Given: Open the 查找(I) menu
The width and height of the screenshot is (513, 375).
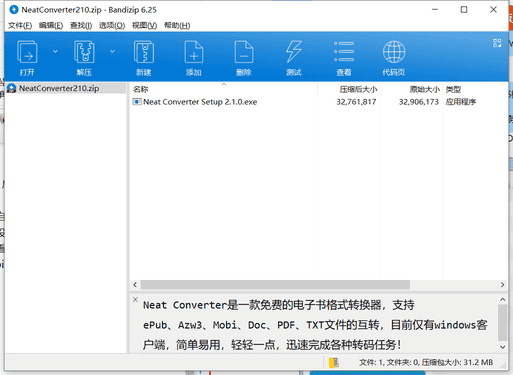Looking at the screenshot, I should click(81, 25).
